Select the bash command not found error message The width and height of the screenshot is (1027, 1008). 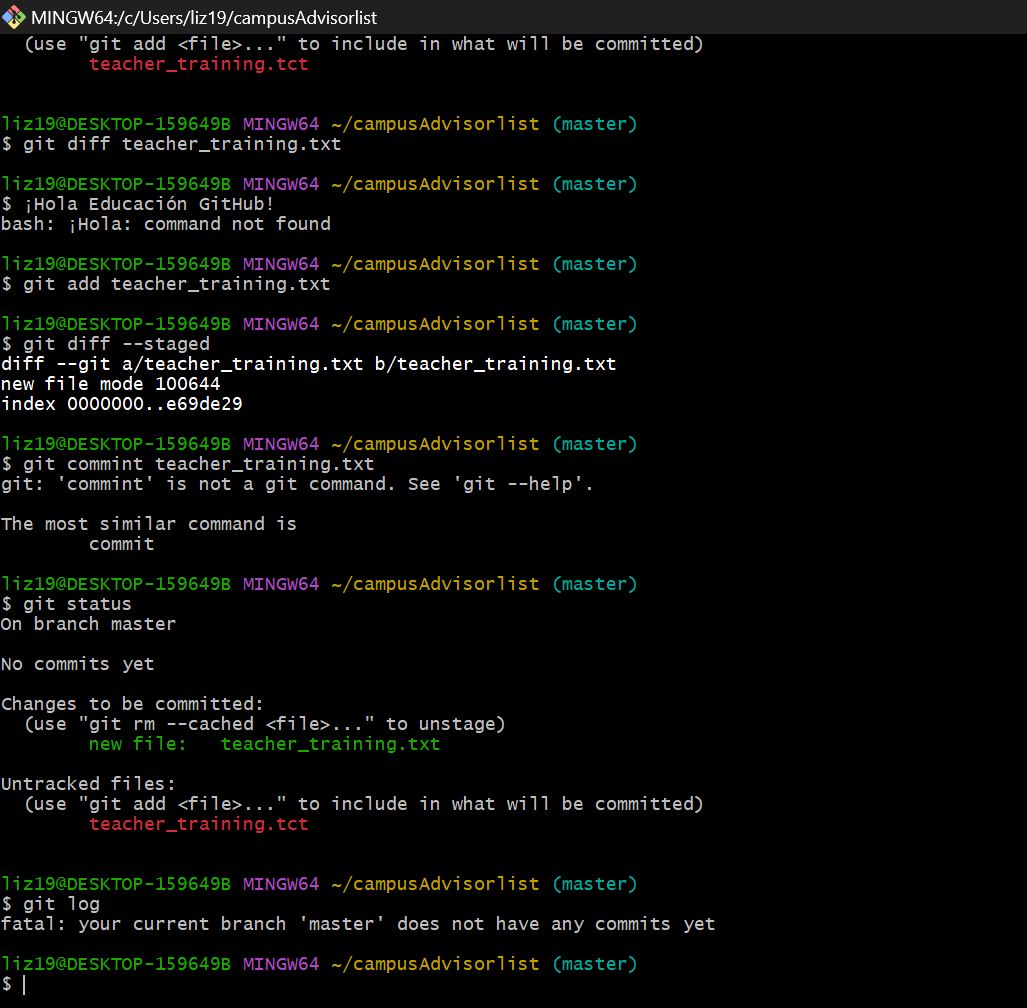166,223
